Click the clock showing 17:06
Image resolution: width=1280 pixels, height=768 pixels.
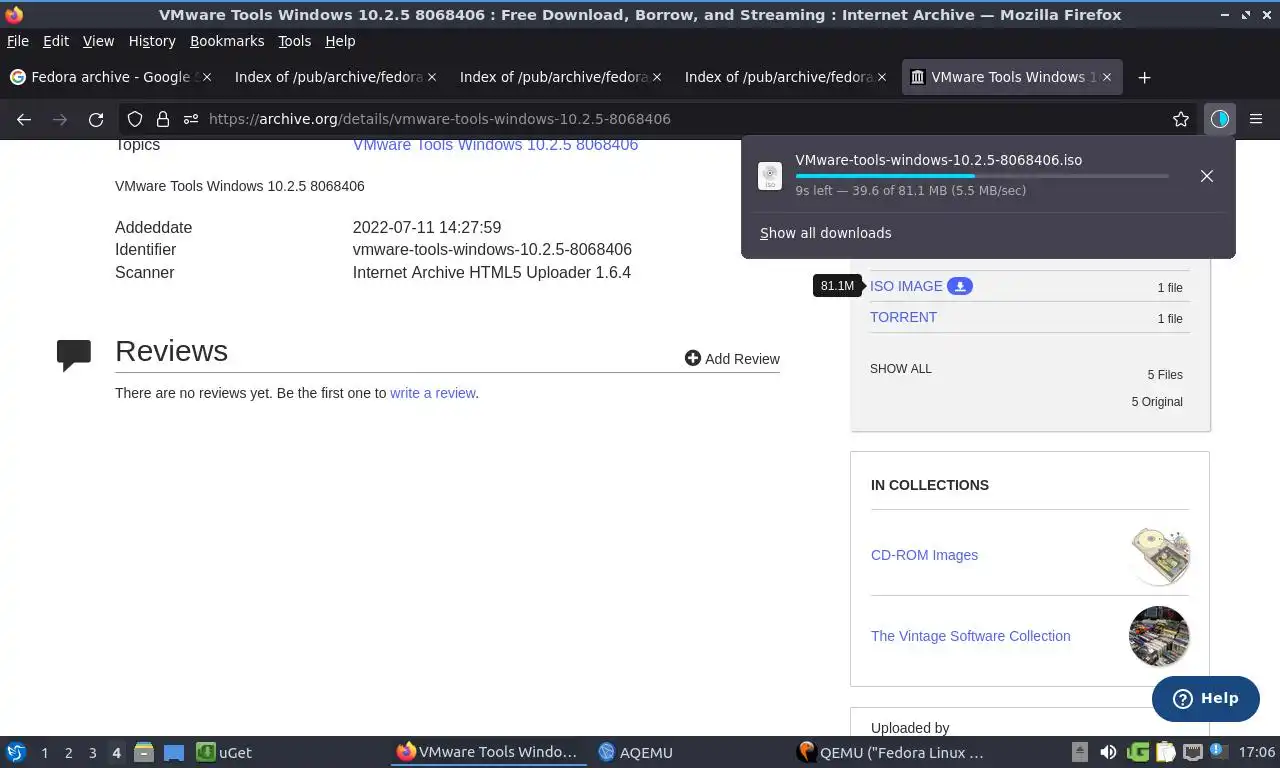pyautogui.click(x=1256, y=752)
